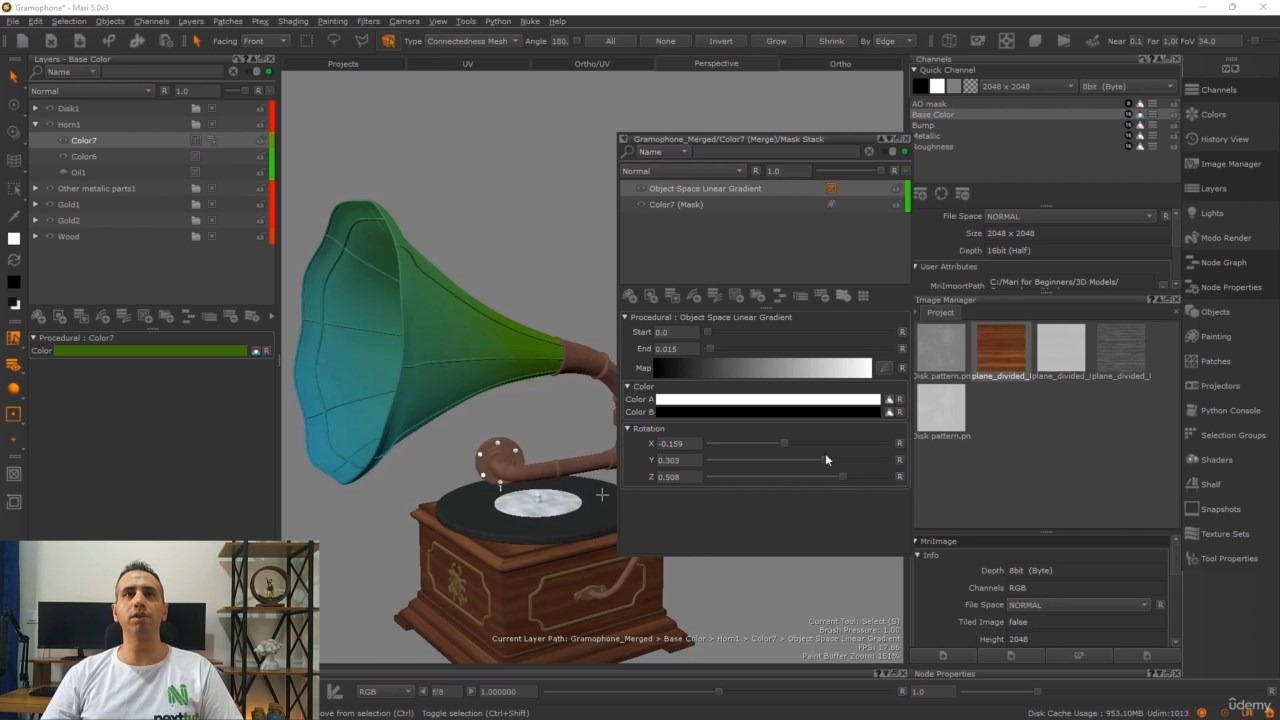Open the Shading menu
This screenshot has height=720, width=1280.
[x=293, y=21]
